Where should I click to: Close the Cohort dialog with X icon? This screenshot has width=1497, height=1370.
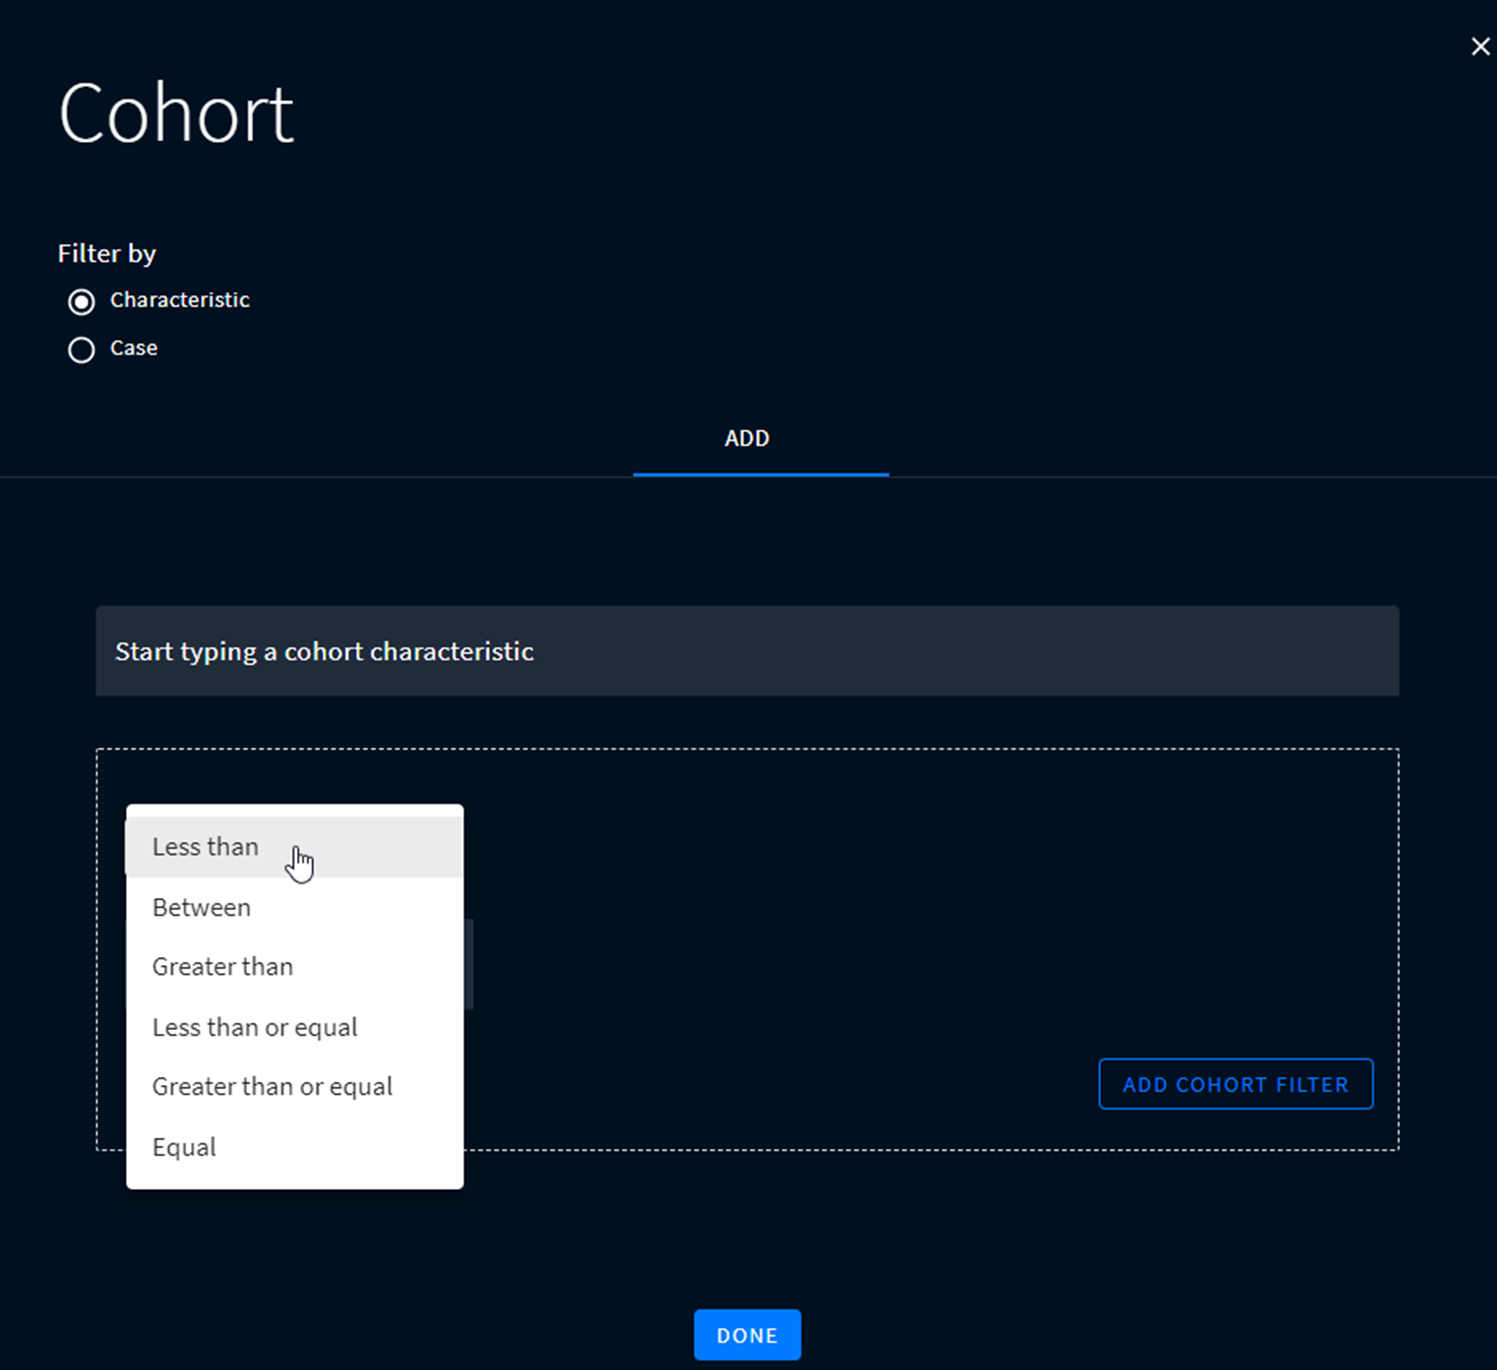pyautogui.click(x=1480, y=47)
